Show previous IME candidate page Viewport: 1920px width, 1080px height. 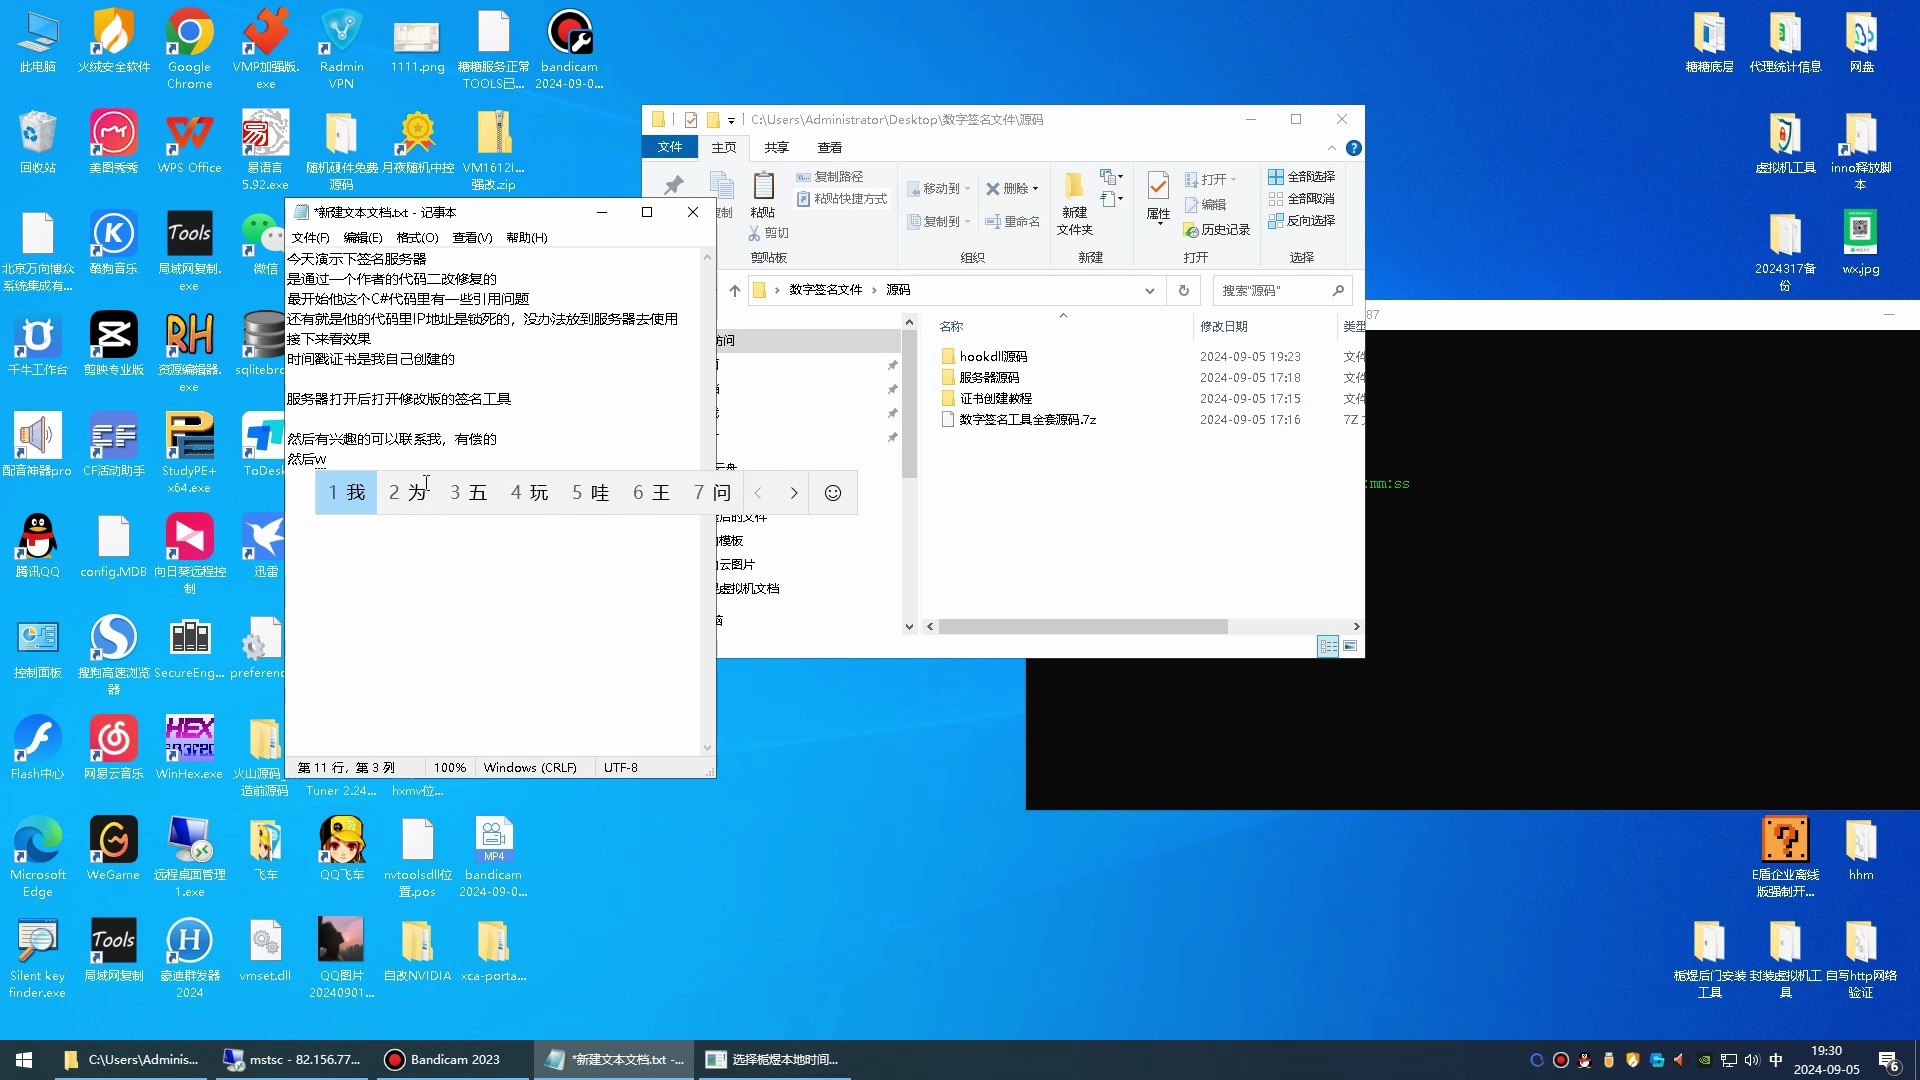click(x=758, y=493)
